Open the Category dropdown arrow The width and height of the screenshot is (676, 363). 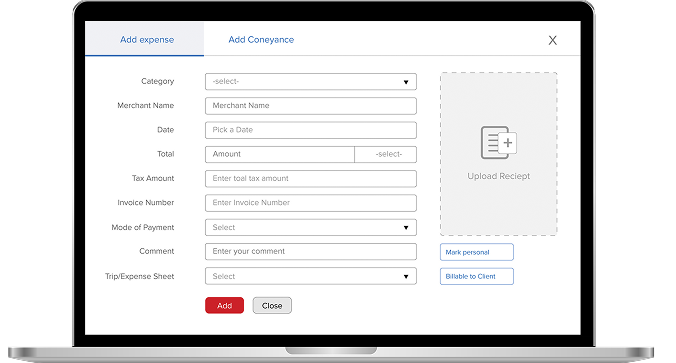click(x=406, y=82)
